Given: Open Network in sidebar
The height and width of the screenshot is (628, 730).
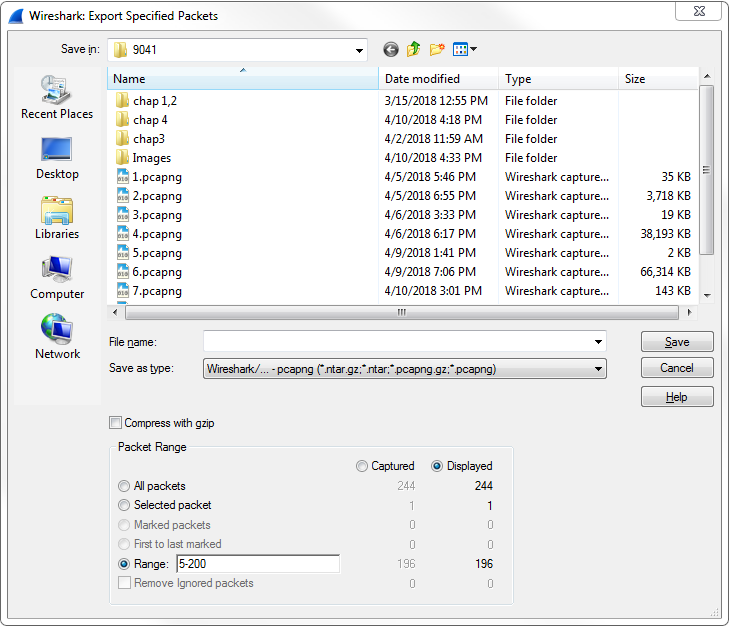Looking at the screenshot, I should click(x=57, y=337).
